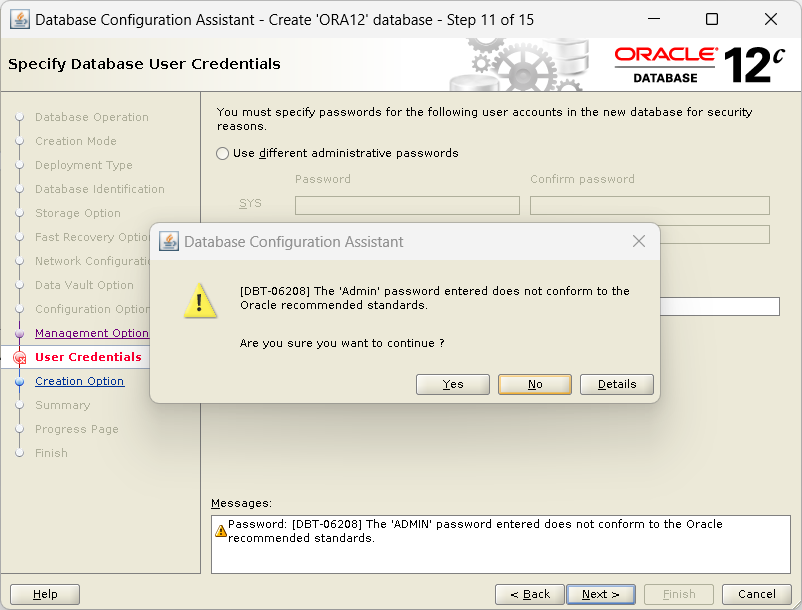Cancel the database creation wizard

tap(756, 594)
